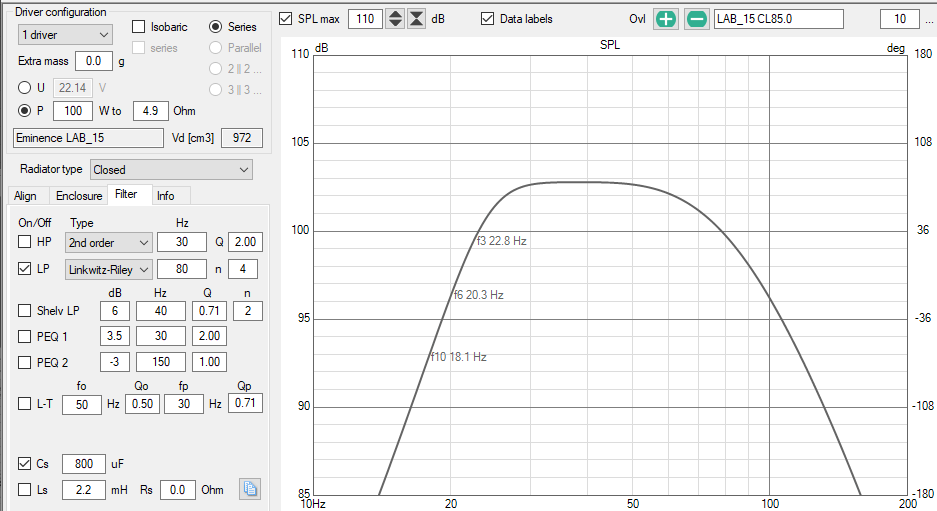Click the PEQ 1 frequency field 30
Image resolution: width=937 pixels, height=511 pixels.
[x=161, y=336]
